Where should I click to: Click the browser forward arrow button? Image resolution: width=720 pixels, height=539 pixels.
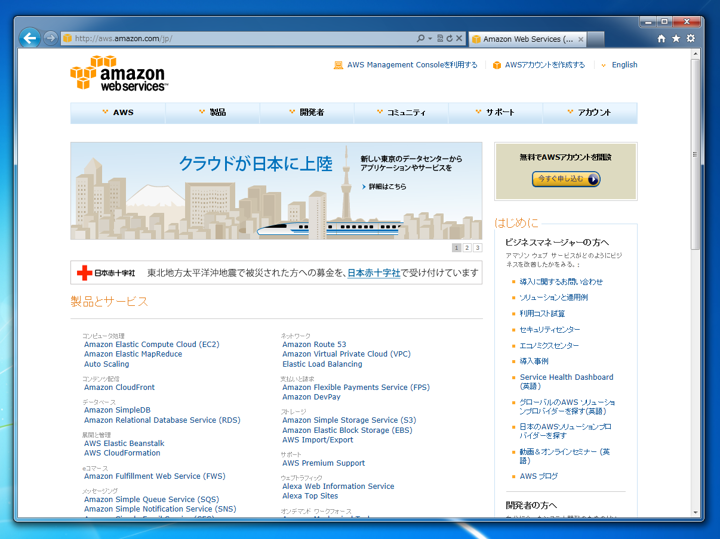(x=51, y=38)
